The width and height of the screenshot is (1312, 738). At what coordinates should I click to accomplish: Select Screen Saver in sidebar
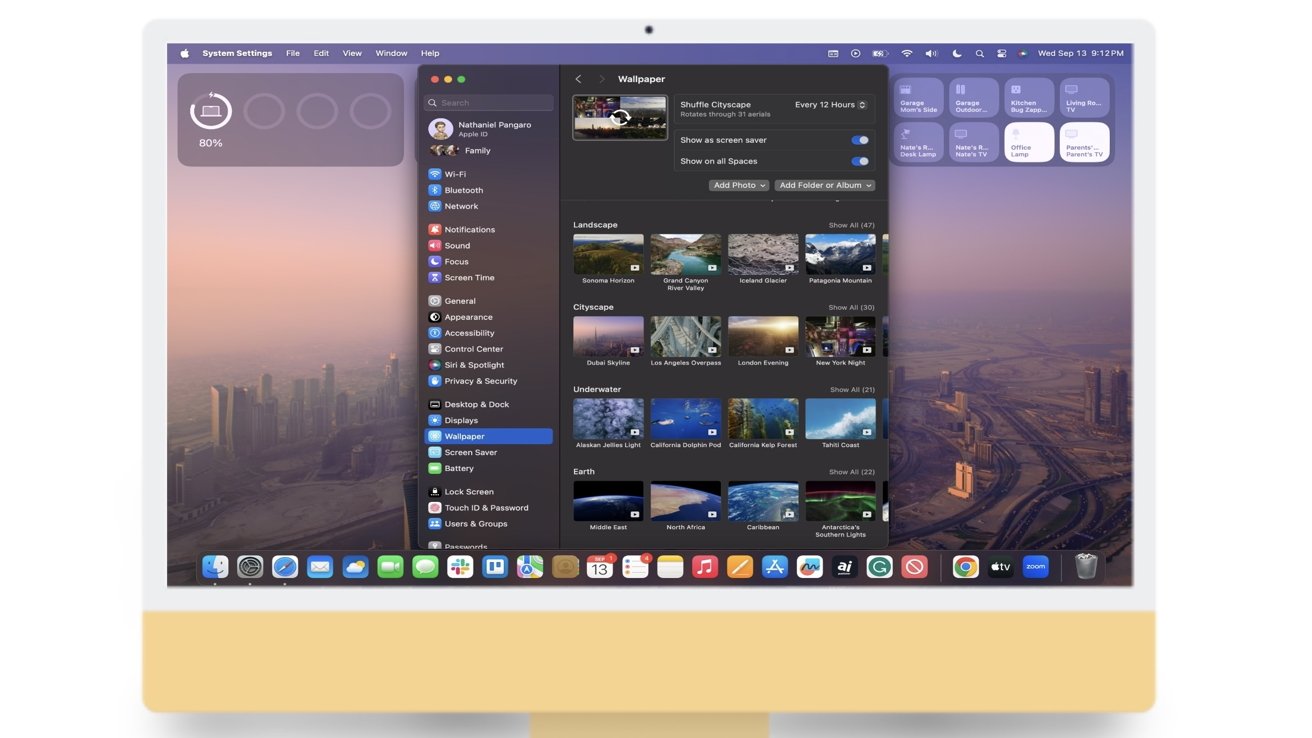point(470,452)
